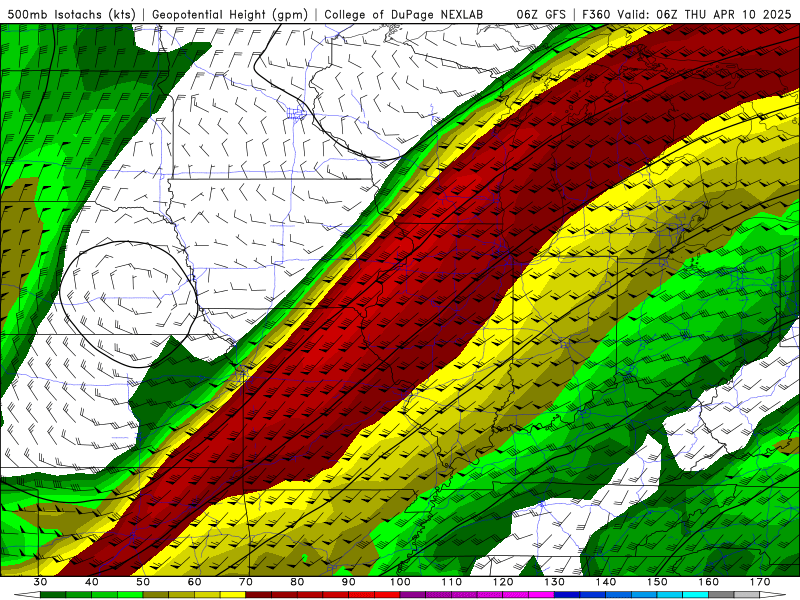Pick the bright lime green swatch ending at 50

point(130,595)
